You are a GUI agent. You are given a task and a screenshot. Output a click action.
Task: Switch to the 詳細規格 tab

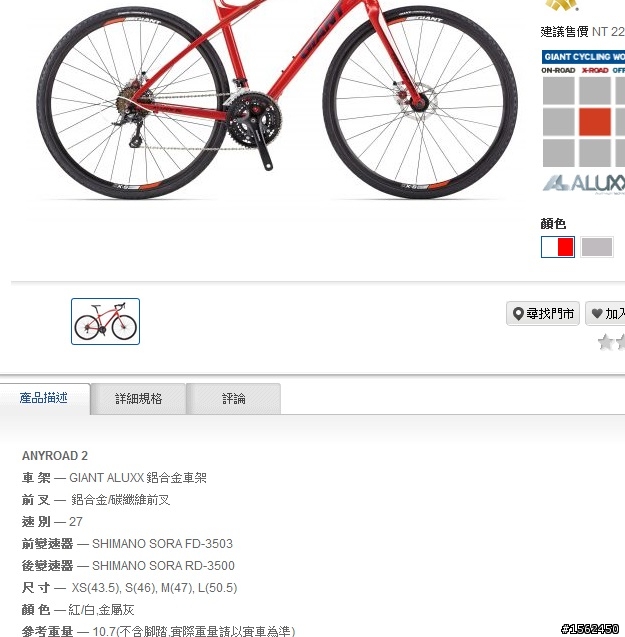tap(138, 399)
